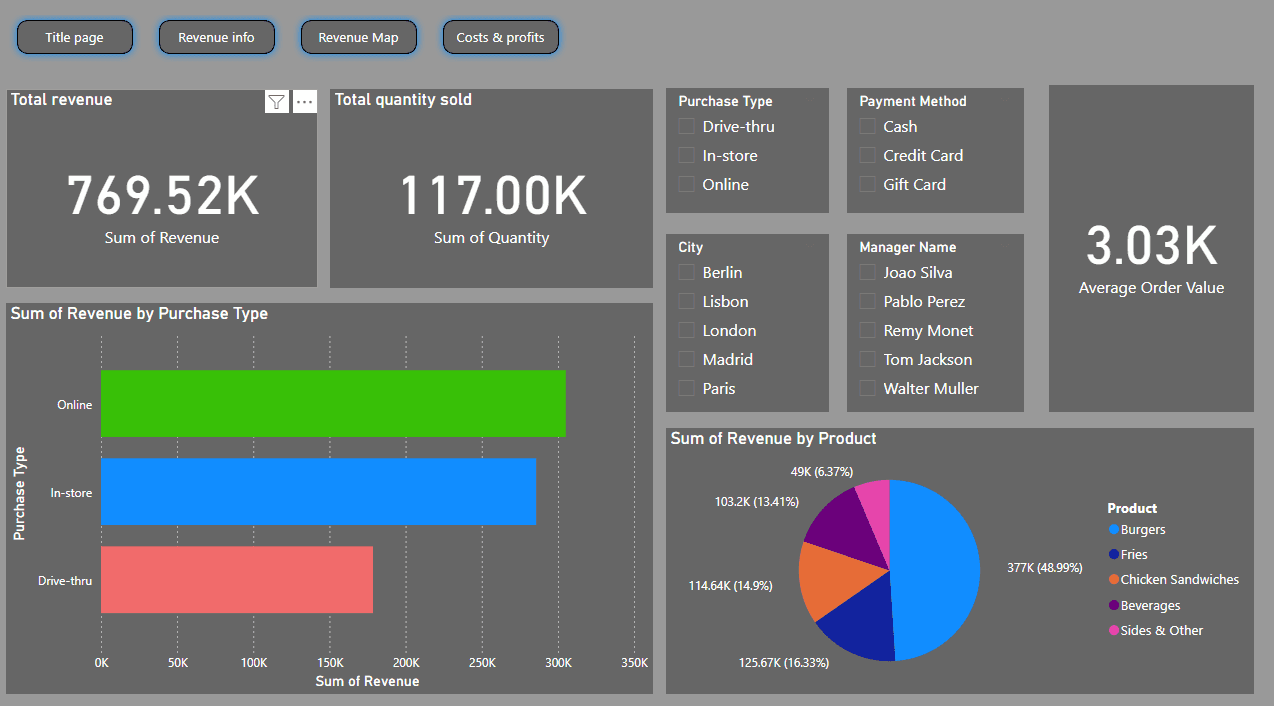Select Walter Muller in Manager Name slicer
1274x706 pixels.
click(867, 388)
